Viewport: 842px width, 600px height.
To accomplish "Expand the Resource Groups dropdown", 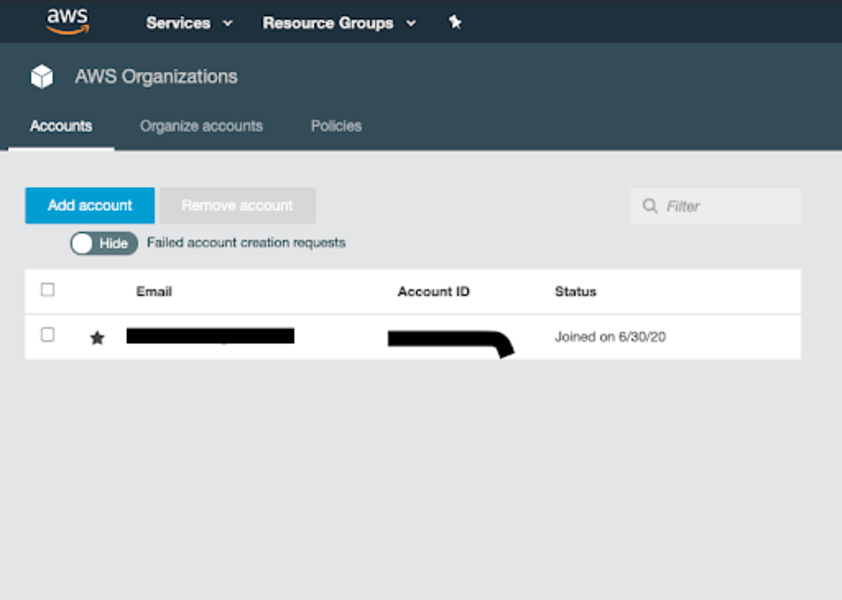I will 339,23.
